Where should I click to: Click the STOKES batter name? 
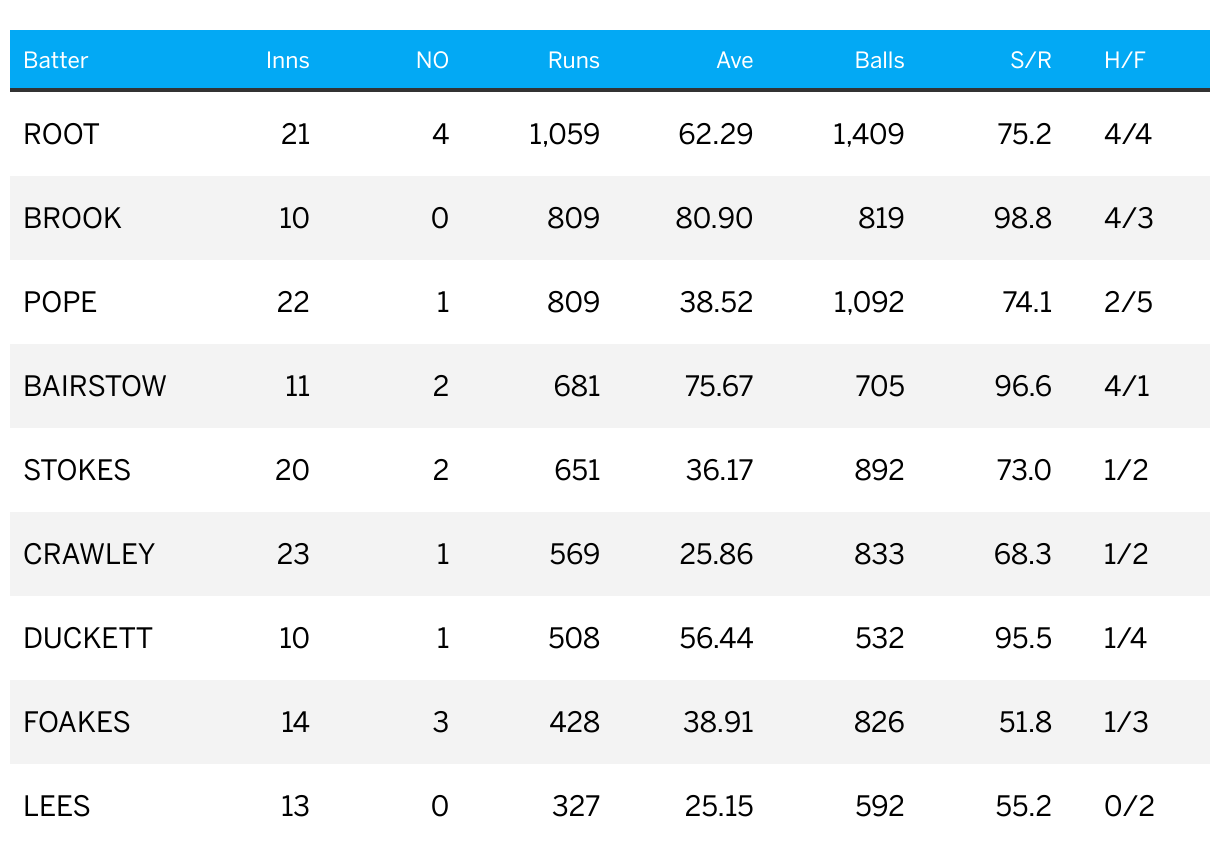click(x=77, y=470)
